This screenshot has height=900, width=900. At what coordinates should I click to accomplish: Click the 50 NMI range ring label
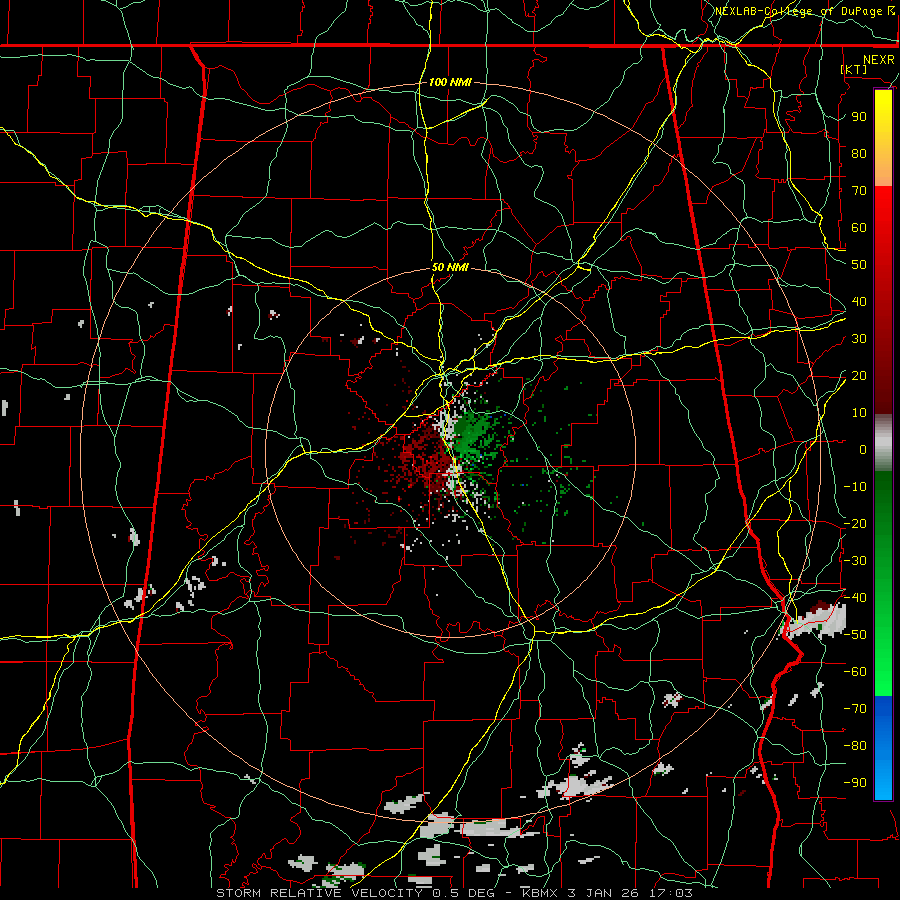click(x=450, y=267)
